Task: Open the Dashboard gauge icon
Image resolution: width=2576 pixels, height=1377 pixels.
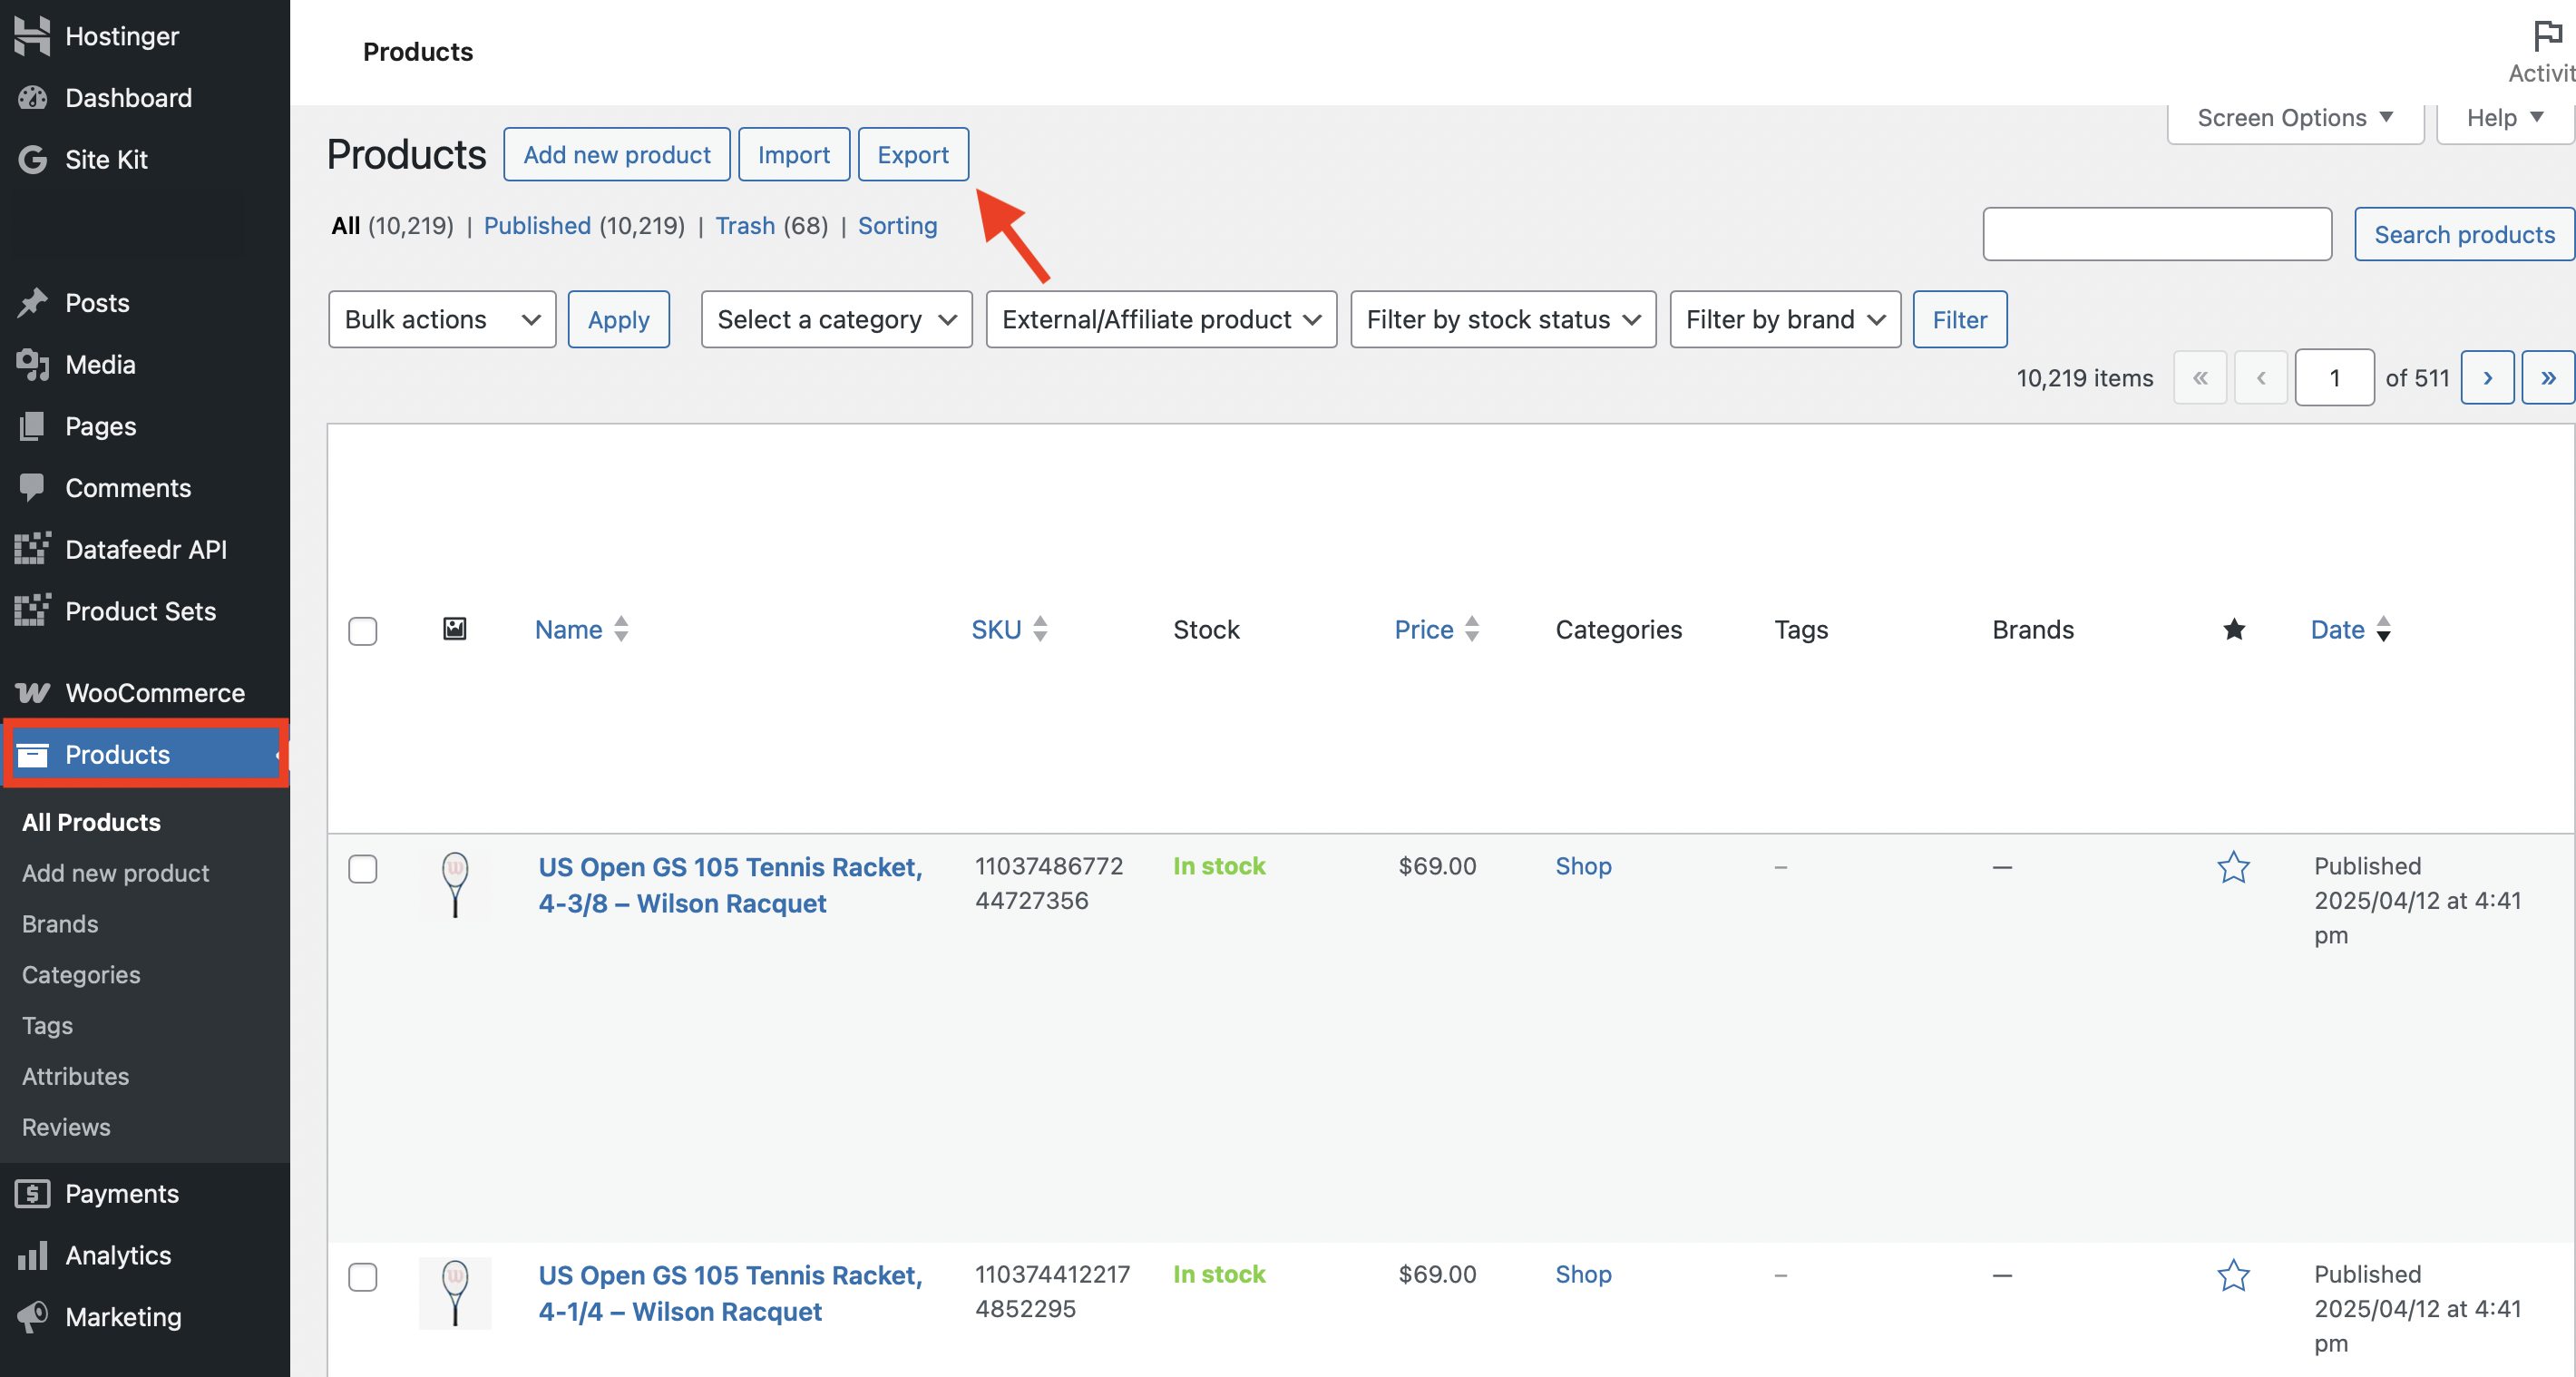Action: click(32, 97)
